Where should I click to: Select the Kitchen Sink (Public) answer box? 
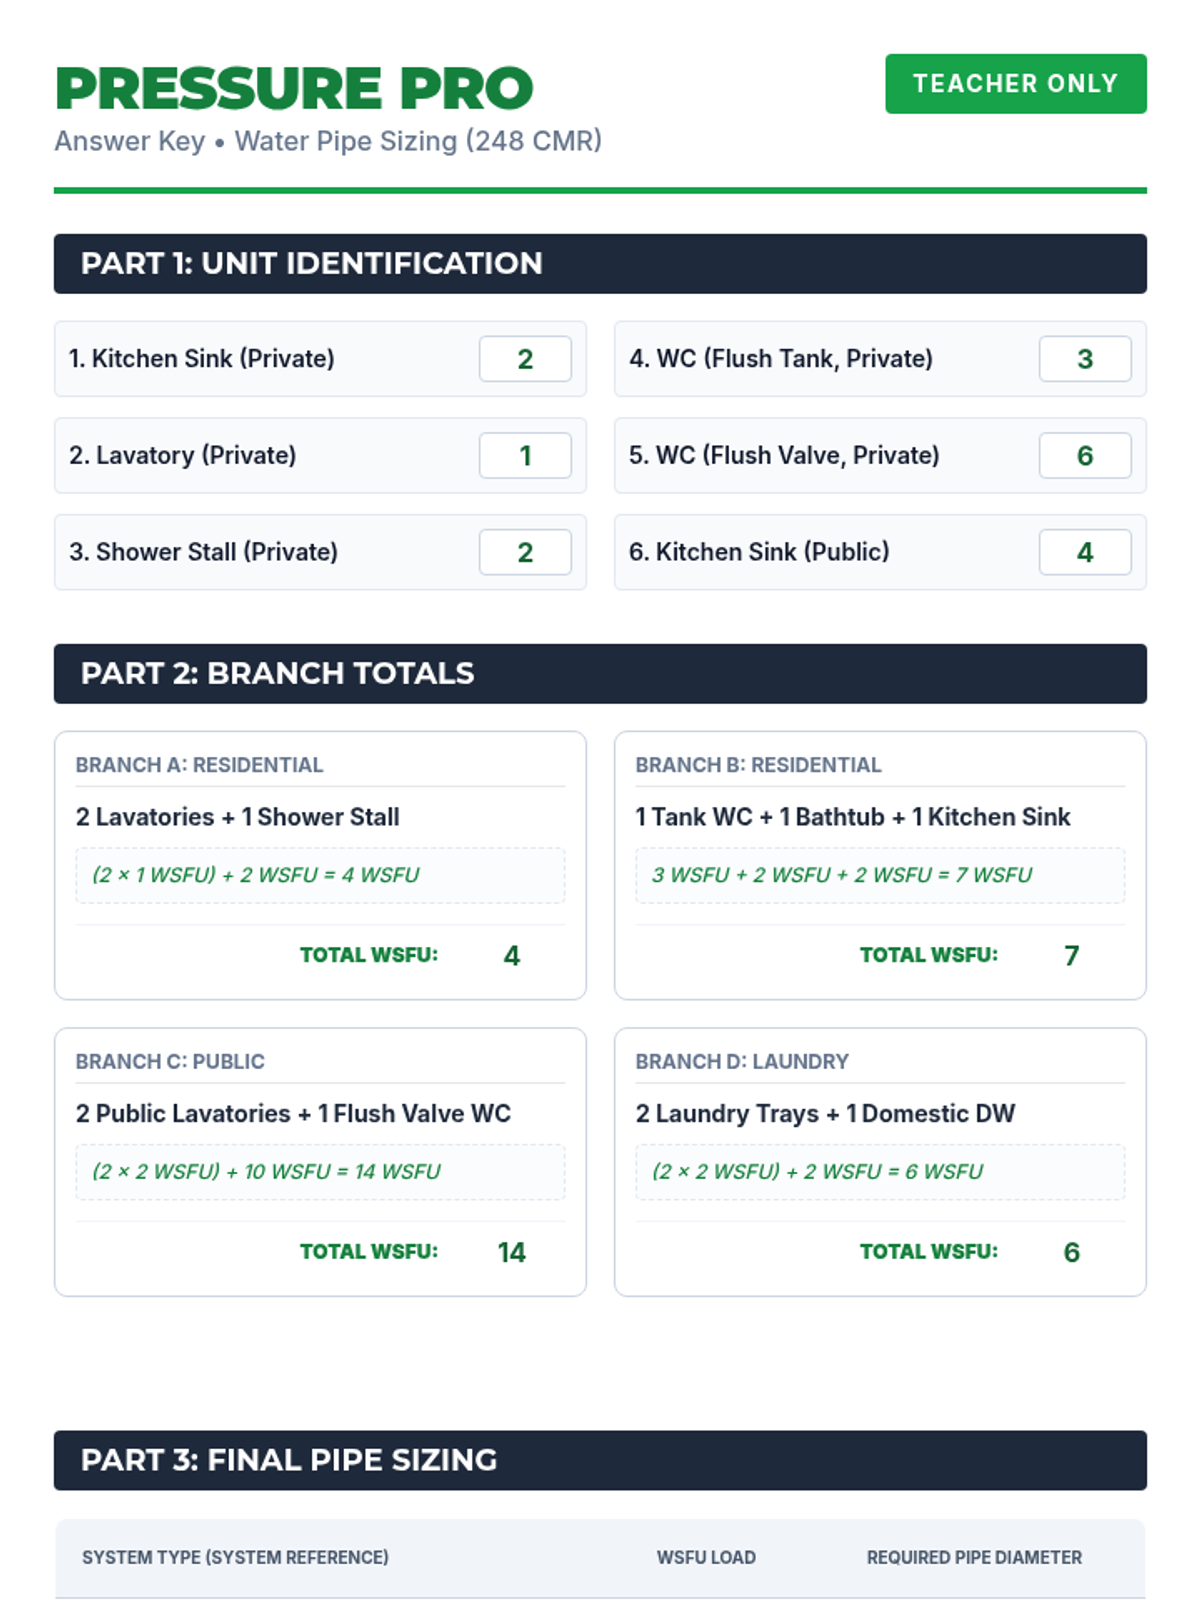[1085, 552]
